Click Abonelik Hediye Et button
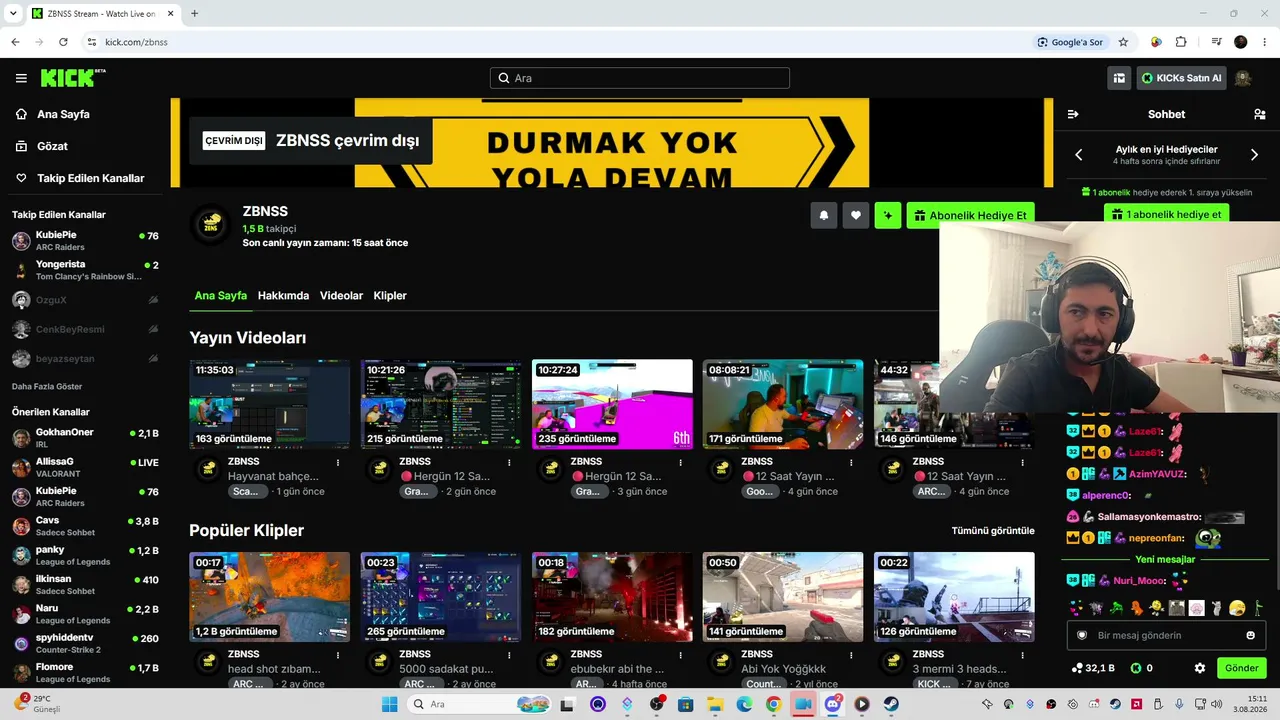Screen dimensions: 1280x720 [970, 215]
